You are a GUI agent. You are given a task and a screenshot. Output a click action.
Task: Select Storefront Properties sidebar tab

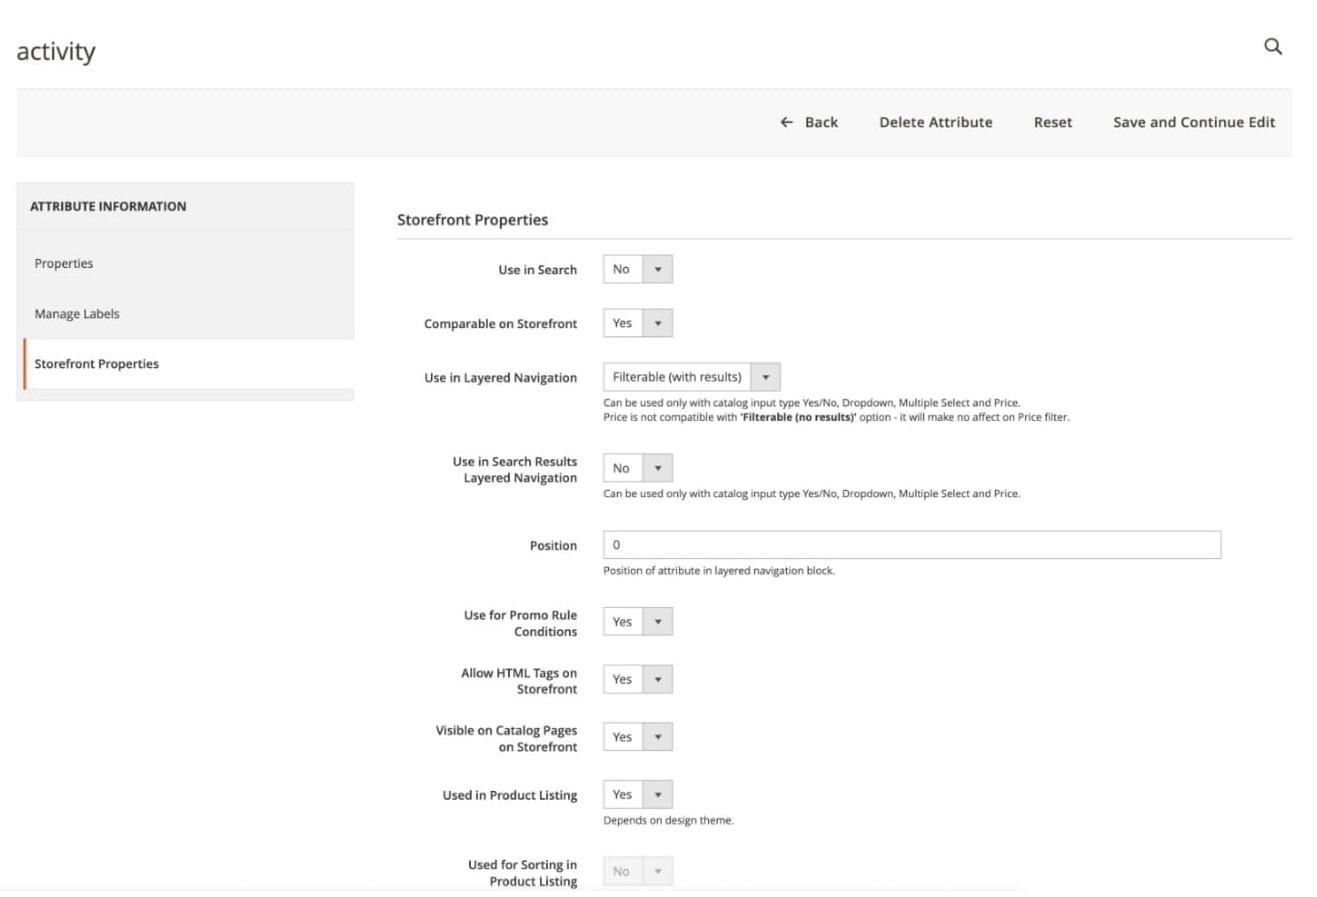pos(97,364)
